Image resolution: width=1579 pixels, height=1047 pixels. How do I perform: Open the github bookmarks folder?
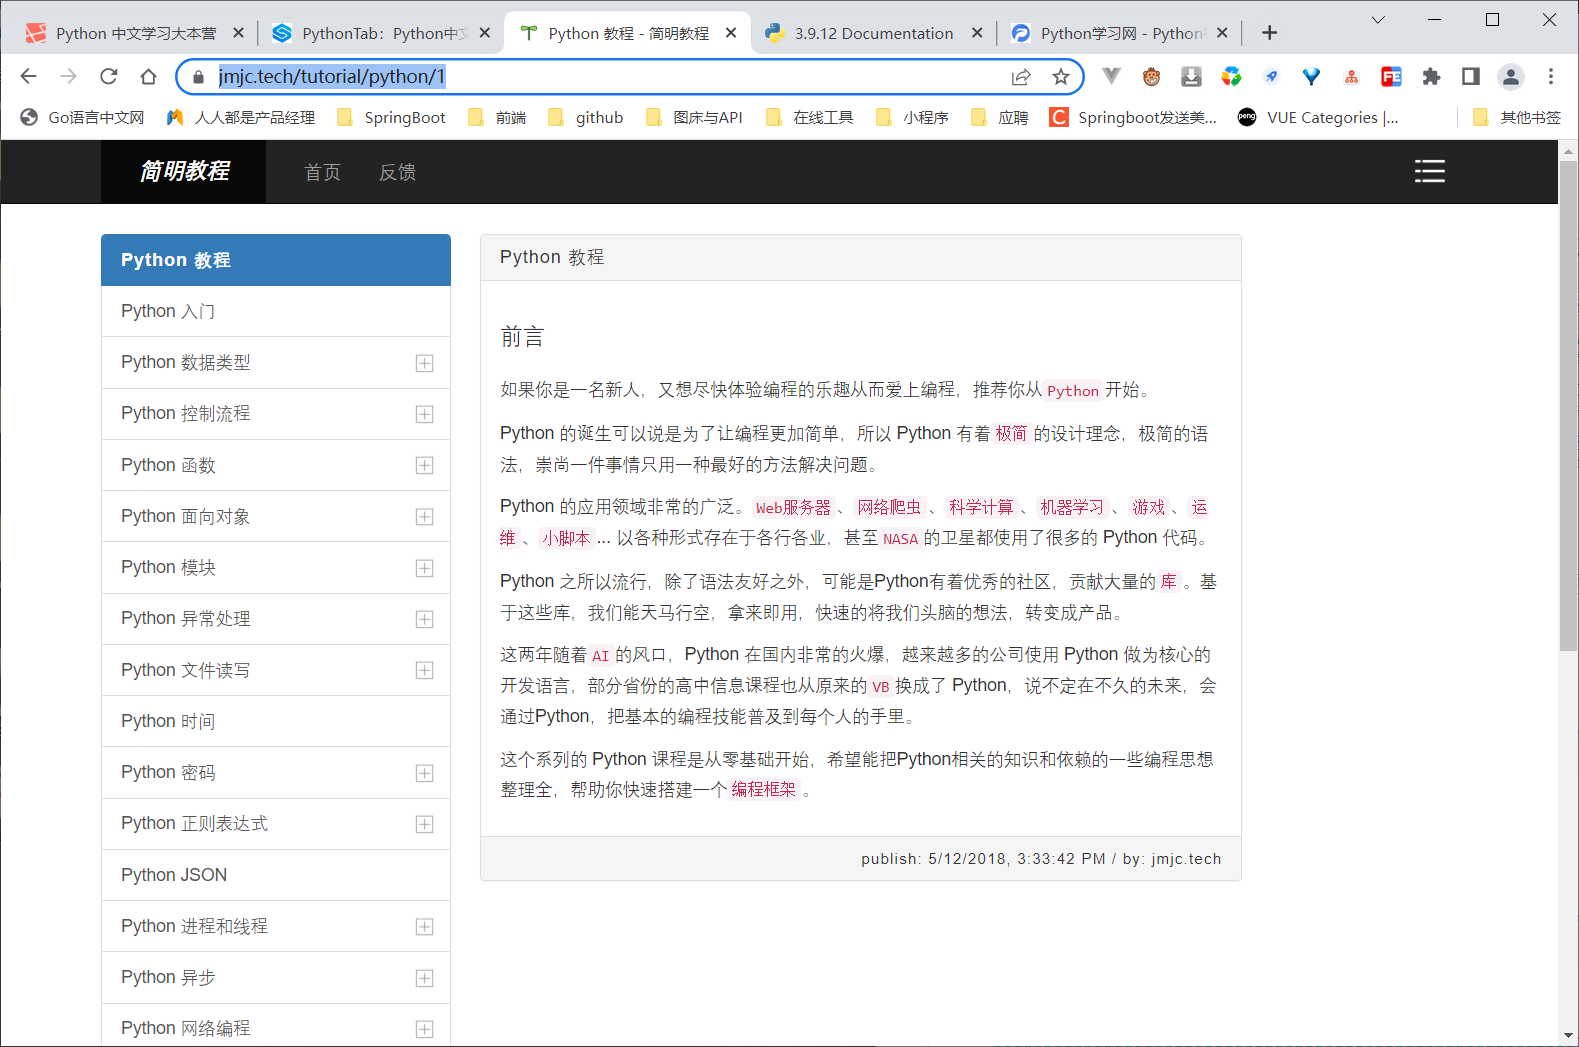click(x=586, y=117)
